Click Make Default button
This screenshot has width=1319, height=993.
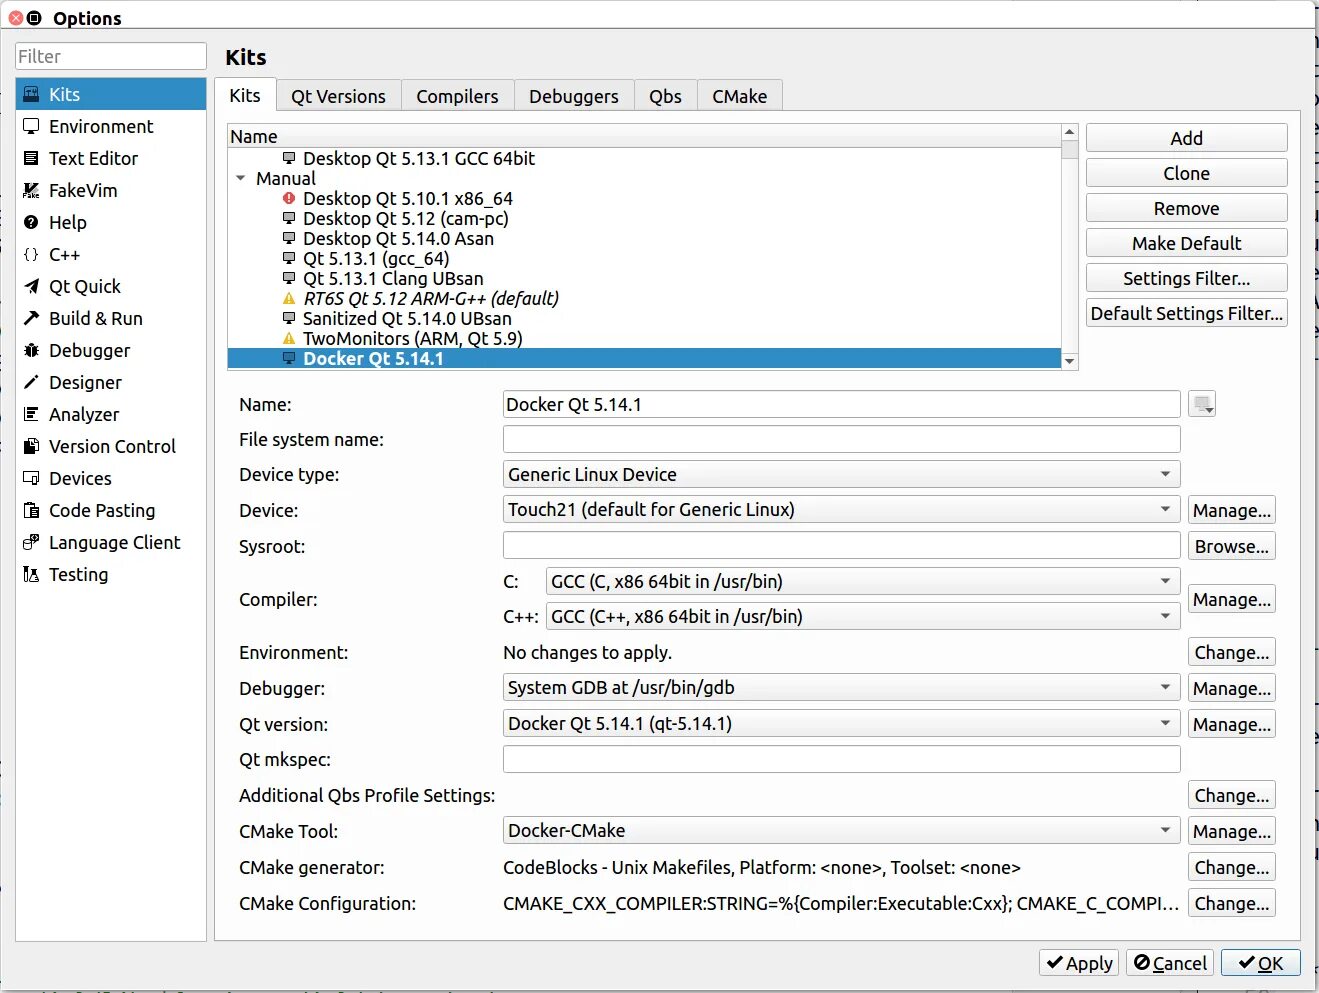(x=1187, y=243)
